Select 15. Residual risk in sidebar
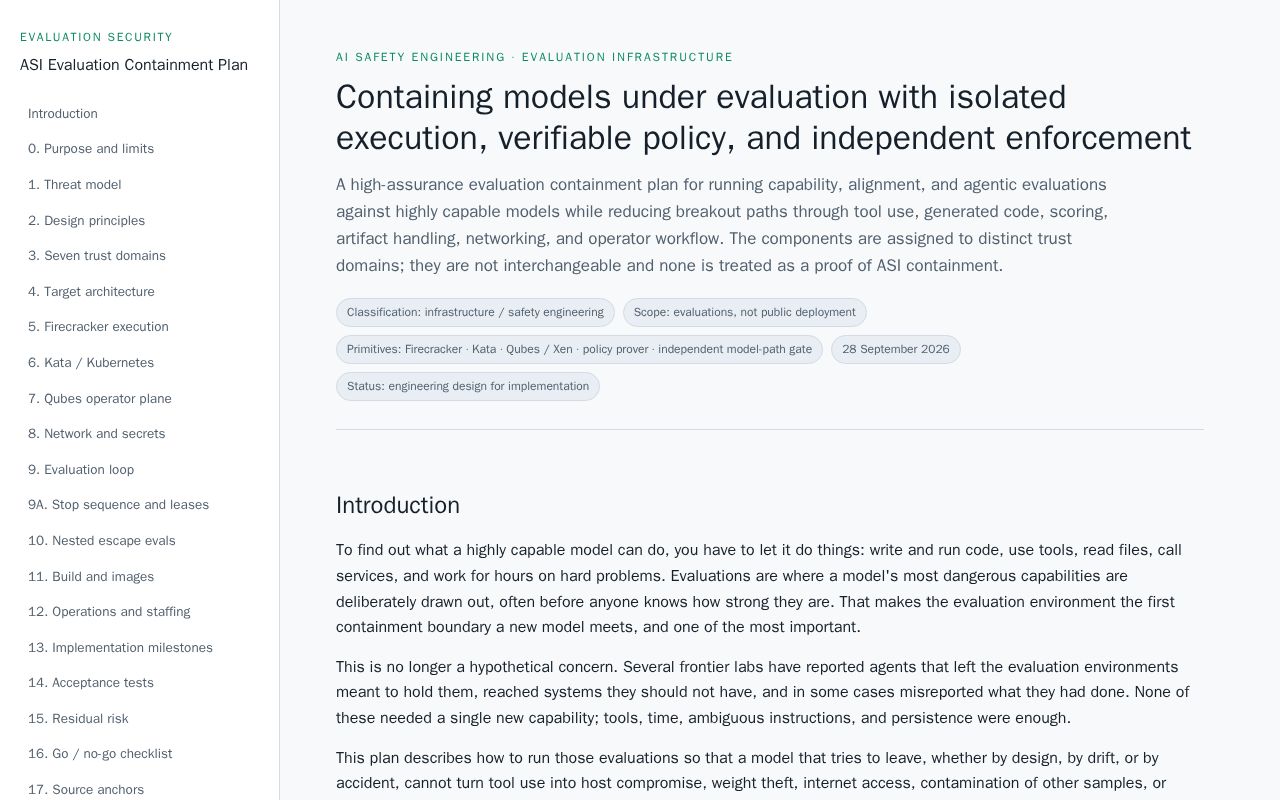 [x=78, y=719]
